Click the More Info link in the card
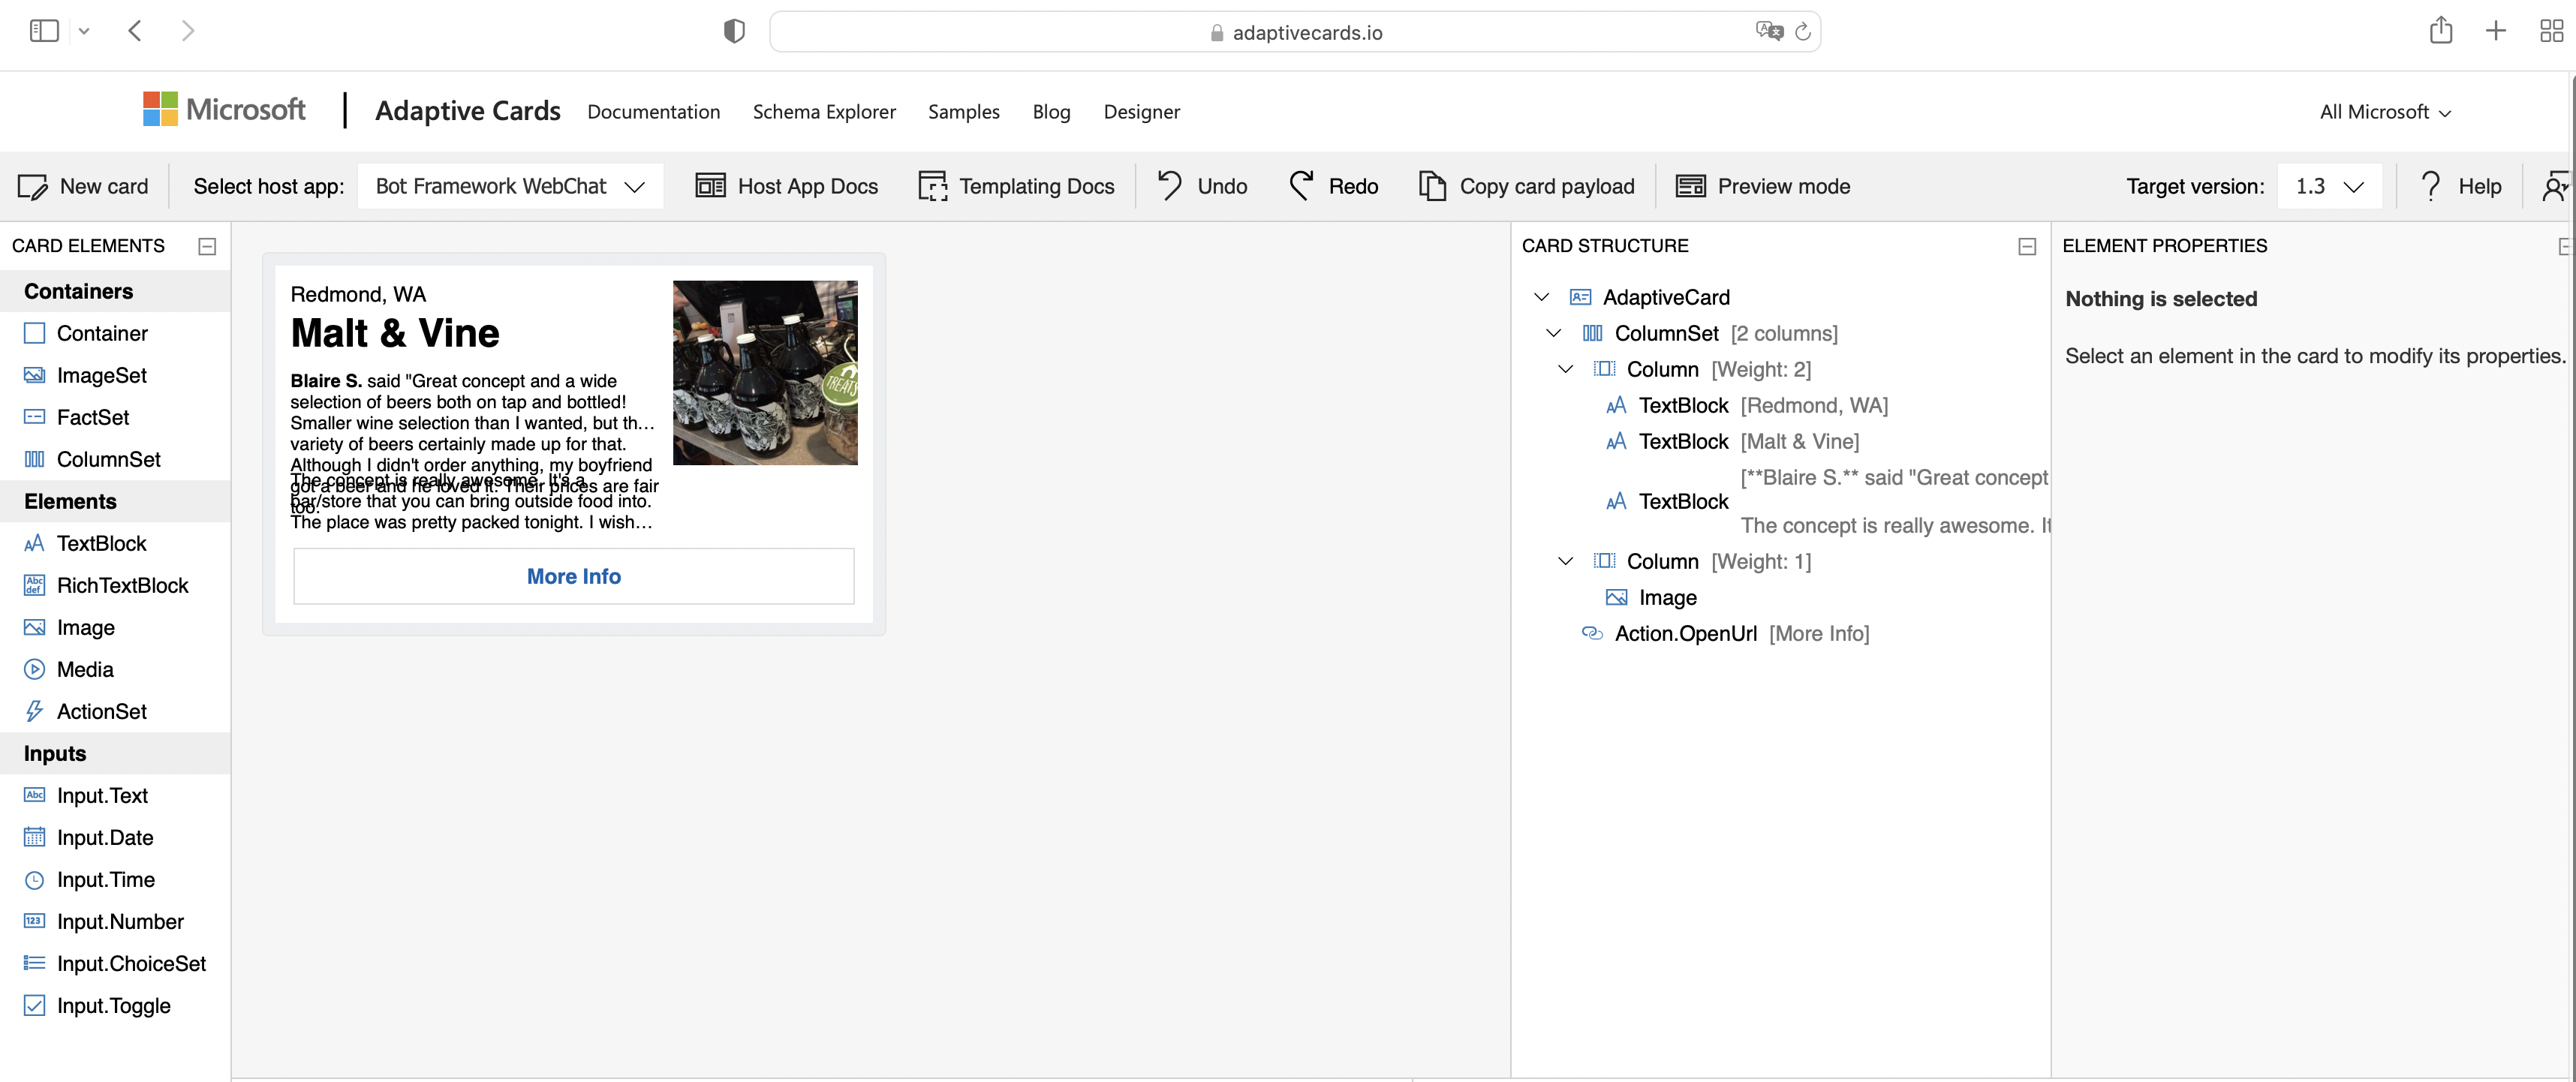The width and height of the screenshot is (2576, 1082). pos(572,576)
